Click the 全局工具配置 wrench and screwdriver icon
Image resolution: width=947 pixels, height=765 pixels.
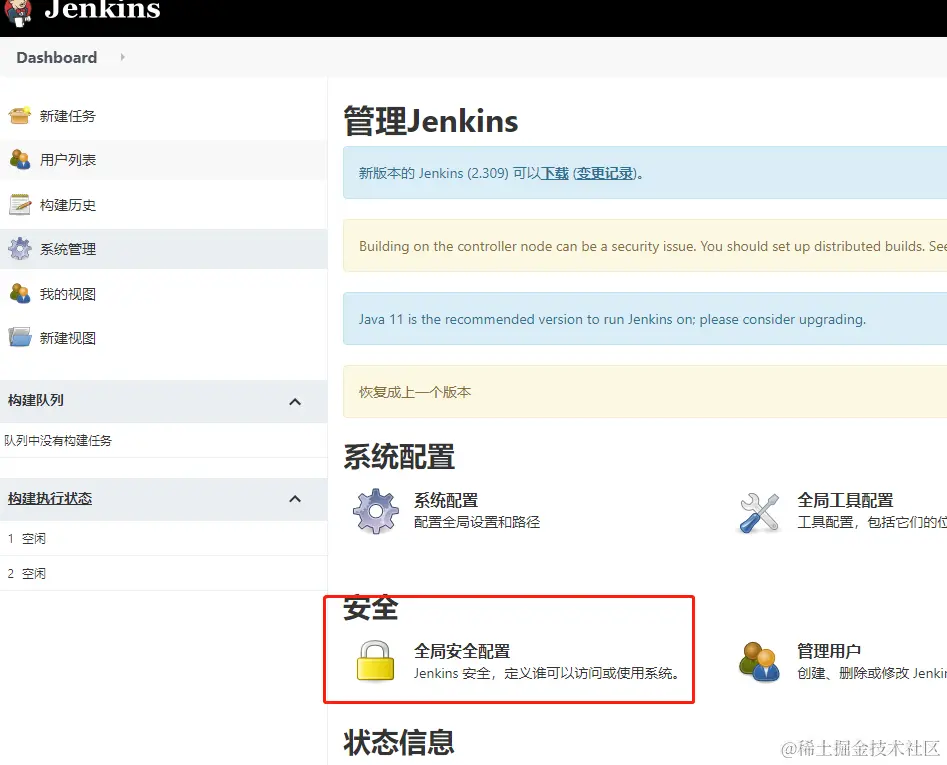click(759, 513)
